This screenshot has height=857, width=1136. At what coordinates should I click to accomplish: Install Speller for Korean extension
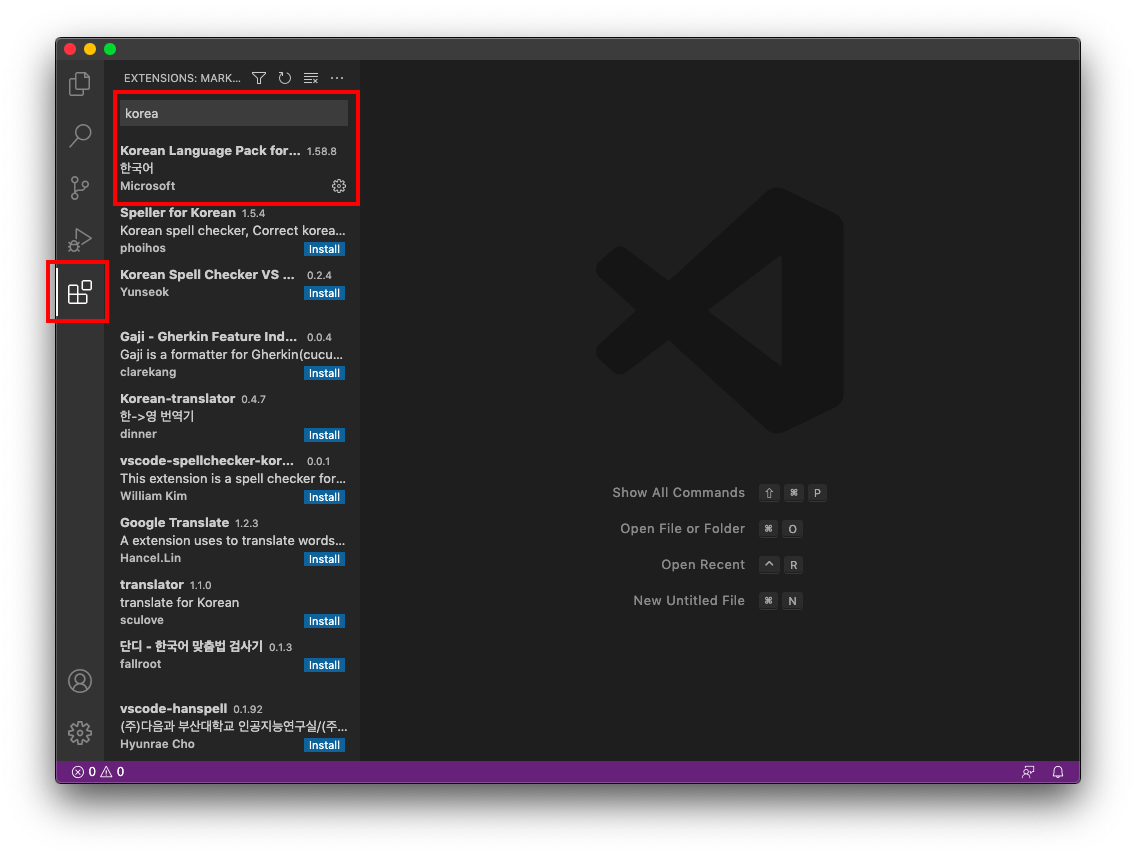(x=324, y=249)
